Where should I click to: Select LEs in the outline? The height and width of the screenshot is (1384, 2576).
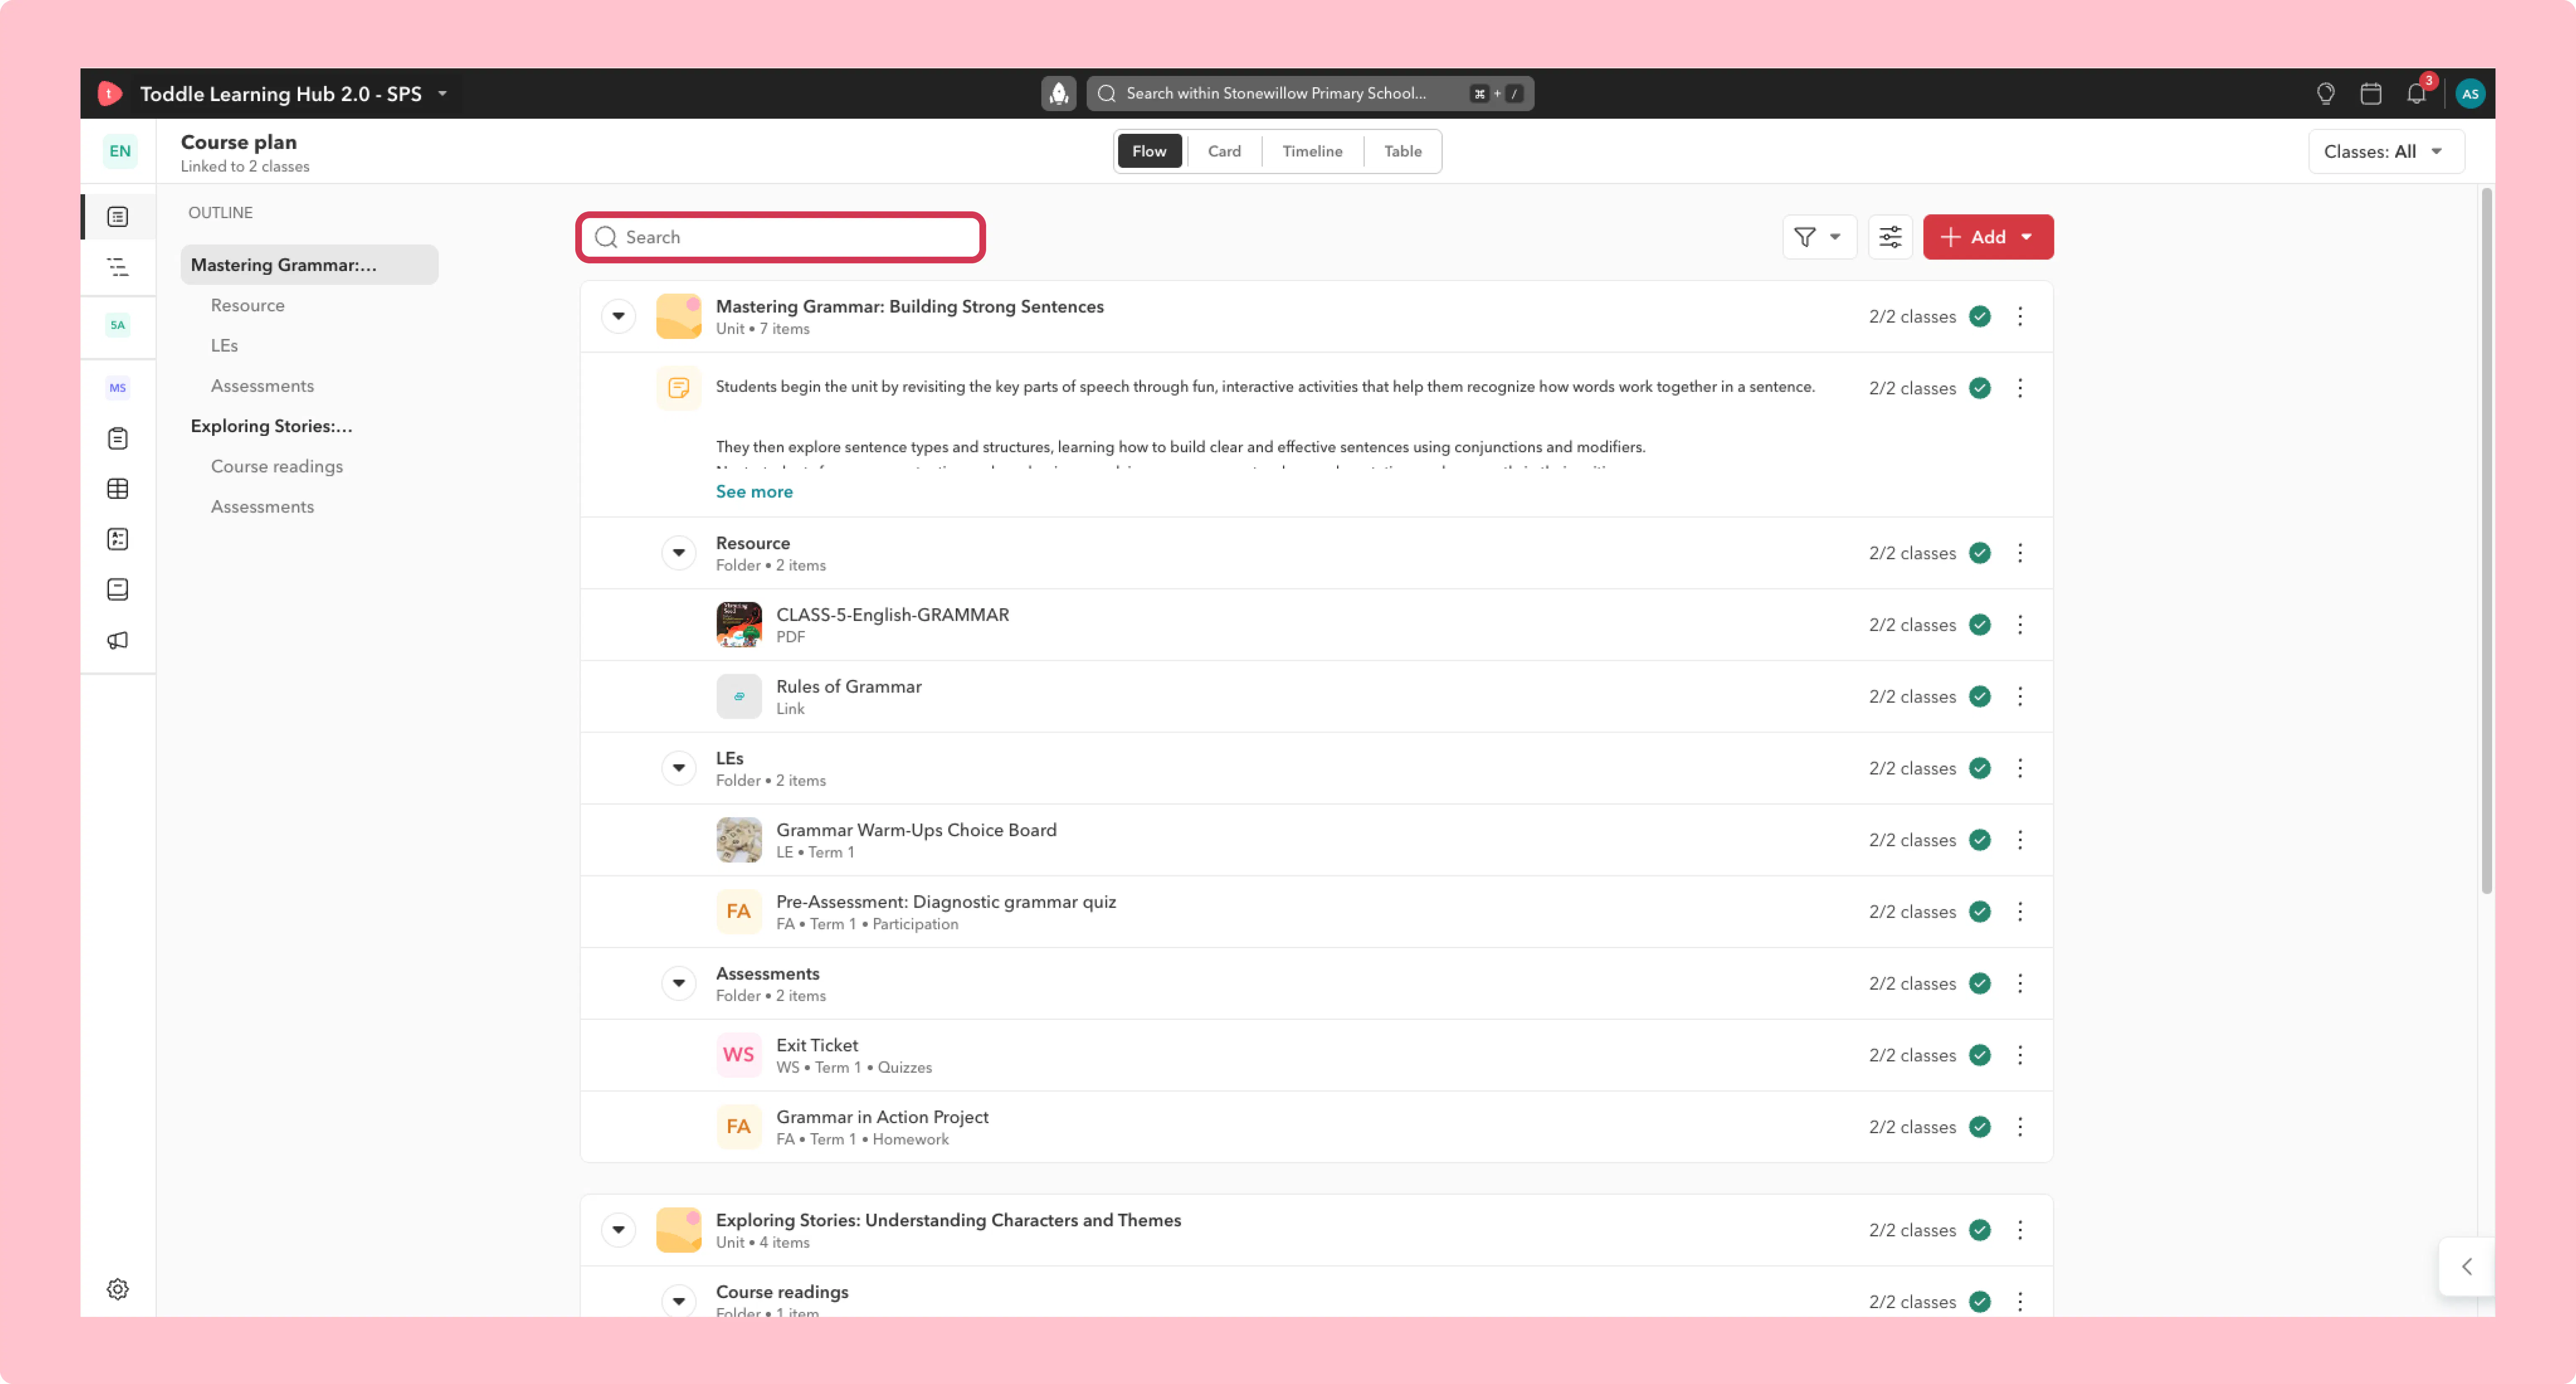coord(224,346)
